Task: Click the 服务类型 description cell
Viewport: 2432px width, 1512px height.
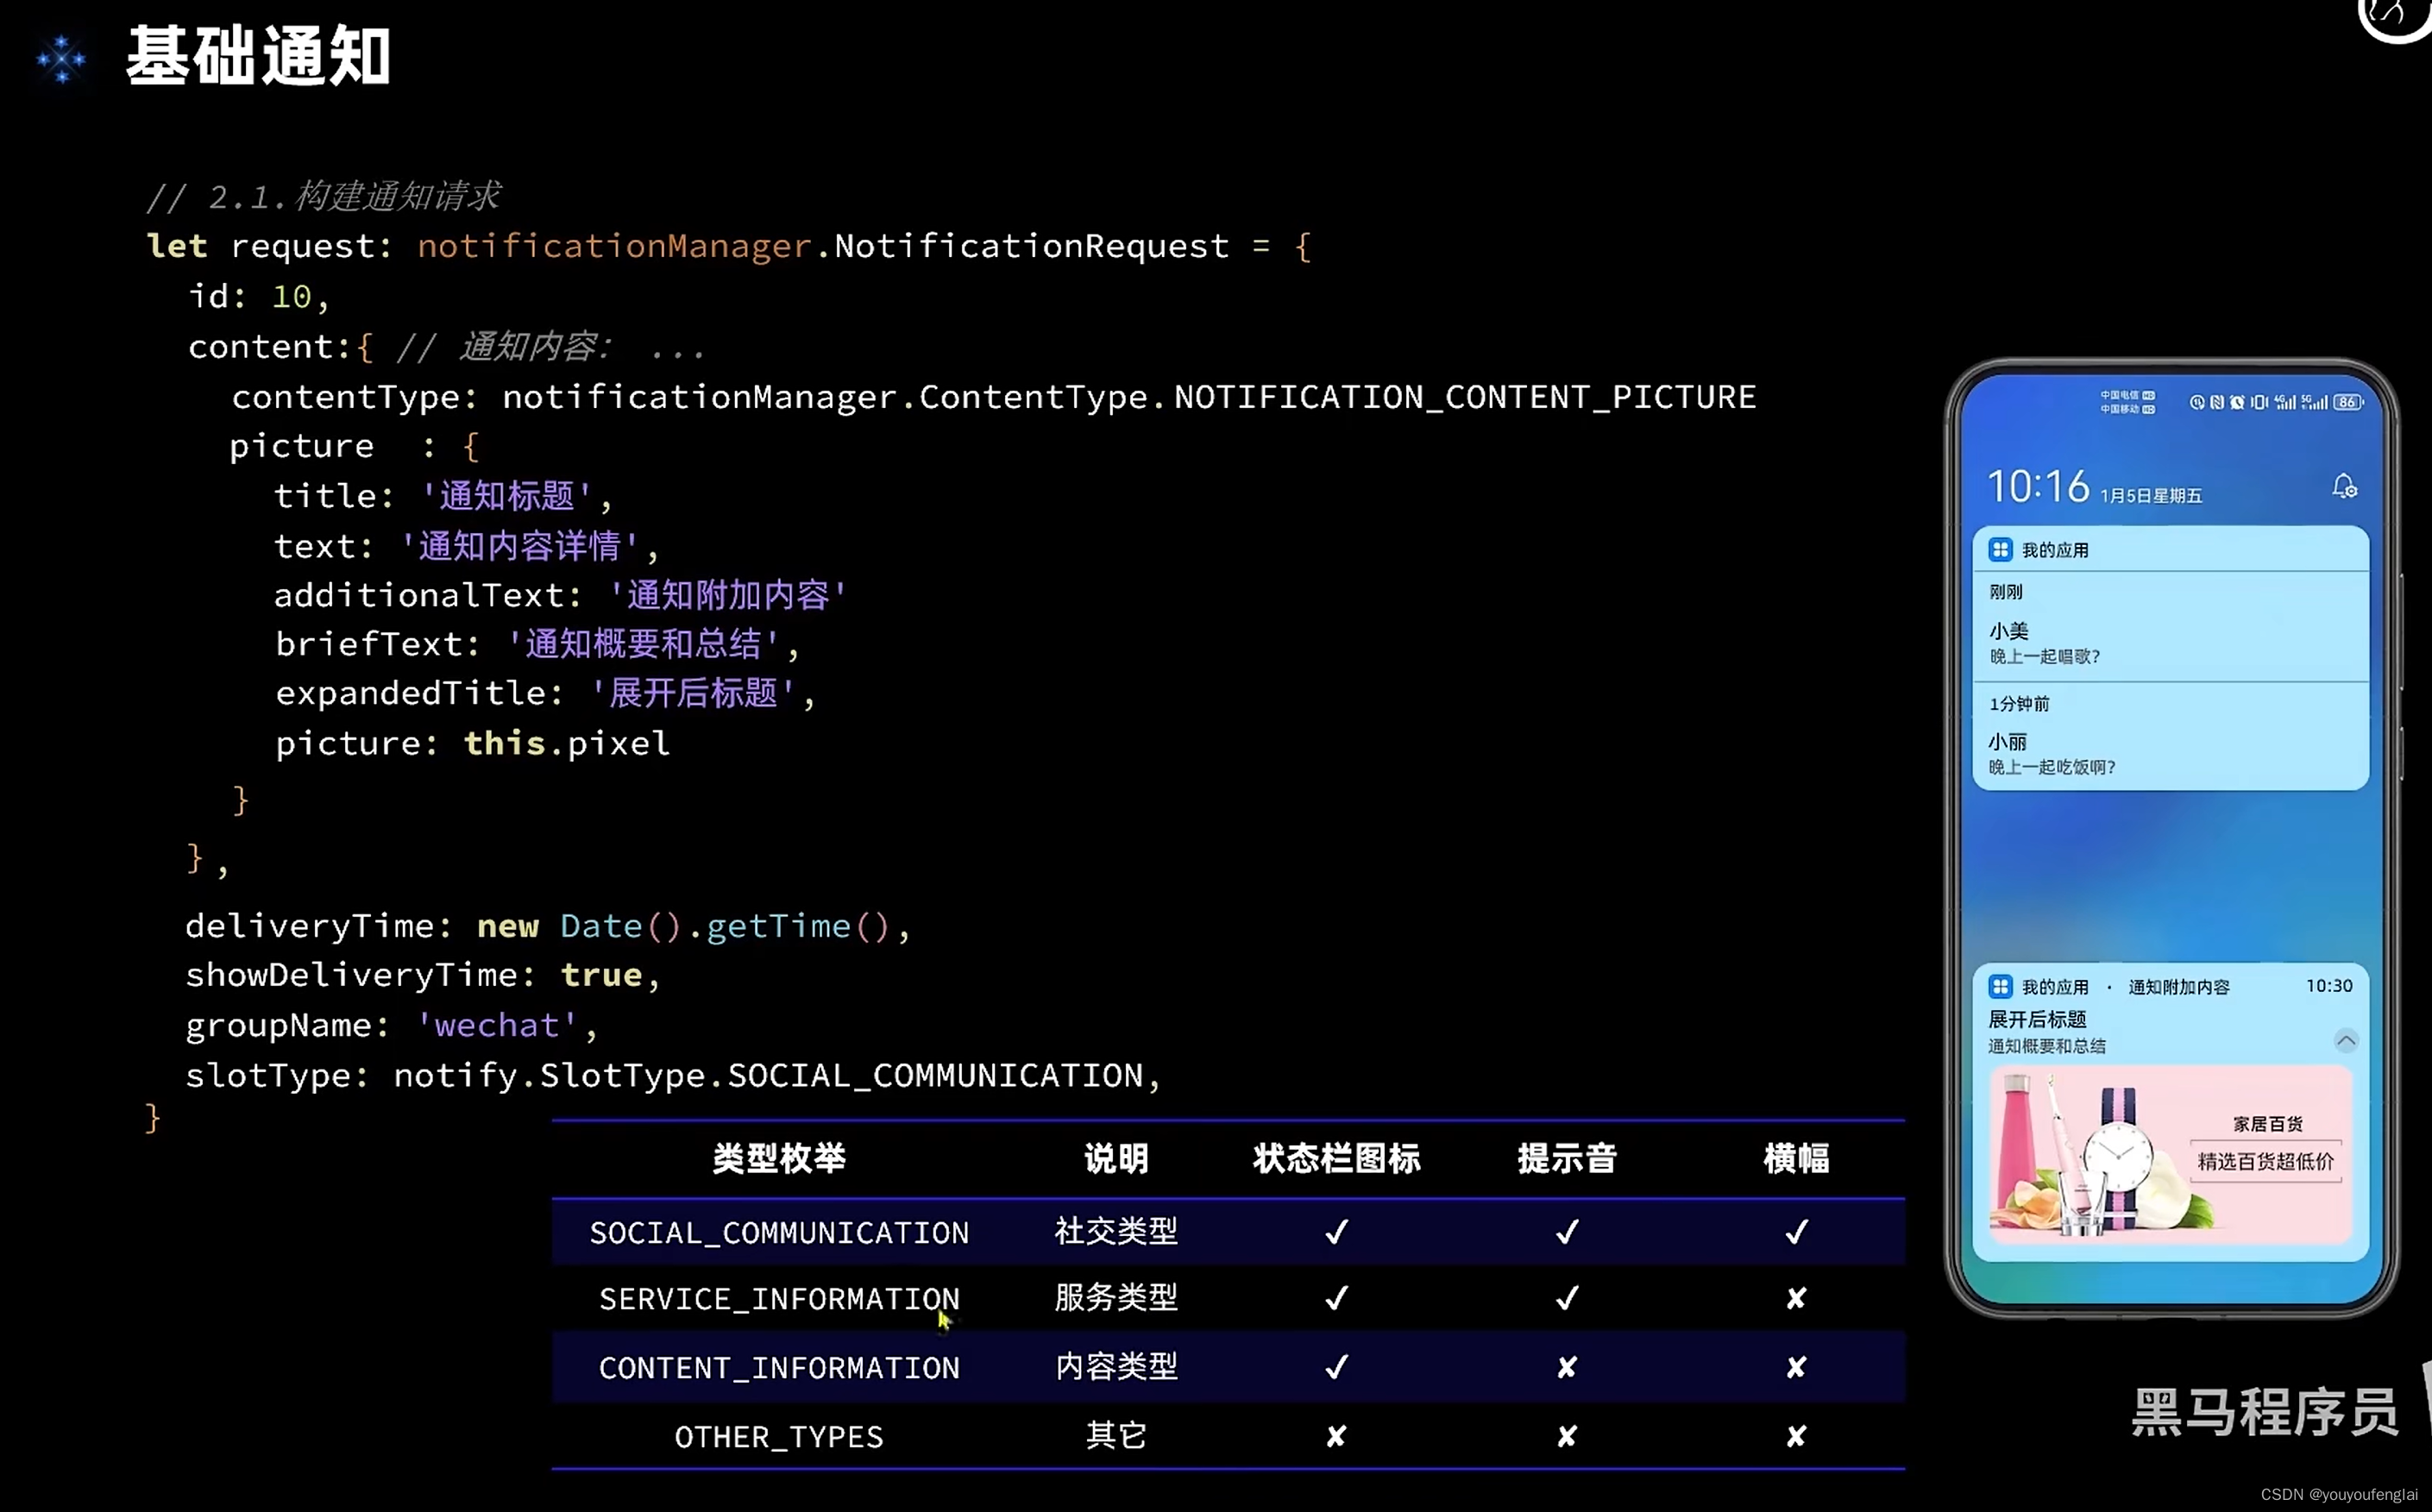Action: [x=1116, y=1297]
